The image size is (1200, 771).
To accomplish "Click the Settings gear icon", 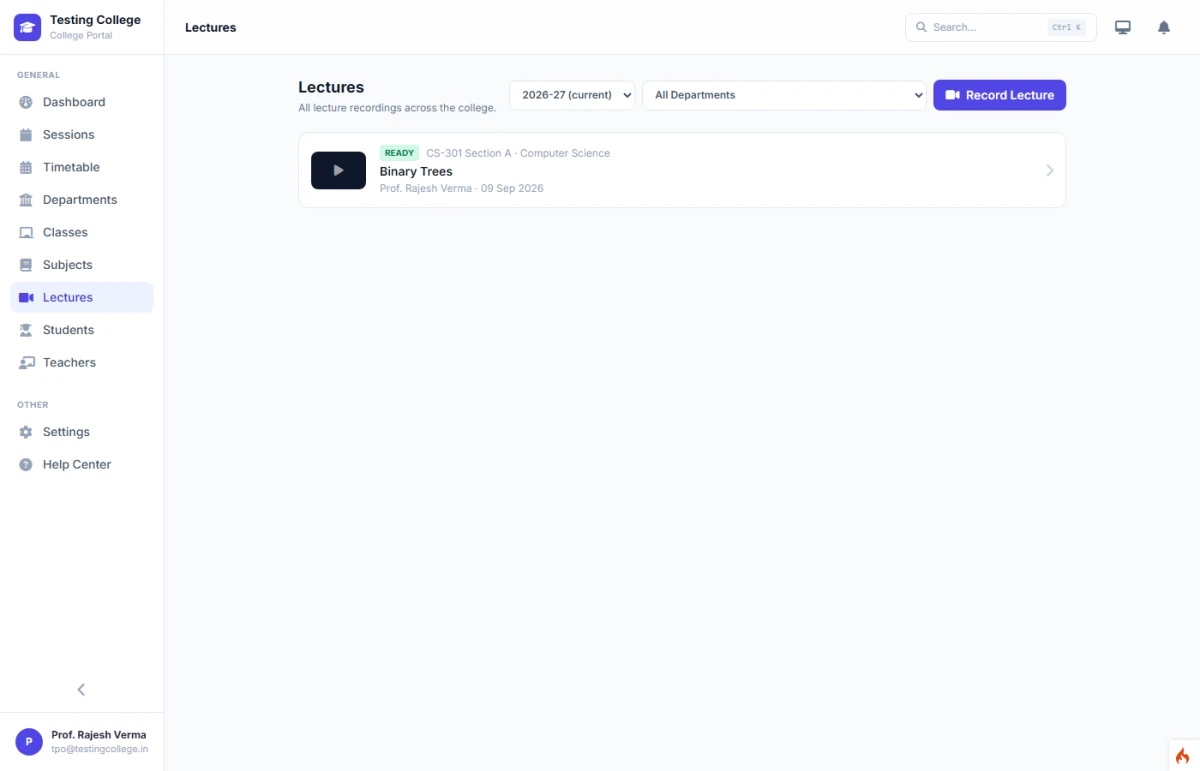I will (x=26, y=432).
